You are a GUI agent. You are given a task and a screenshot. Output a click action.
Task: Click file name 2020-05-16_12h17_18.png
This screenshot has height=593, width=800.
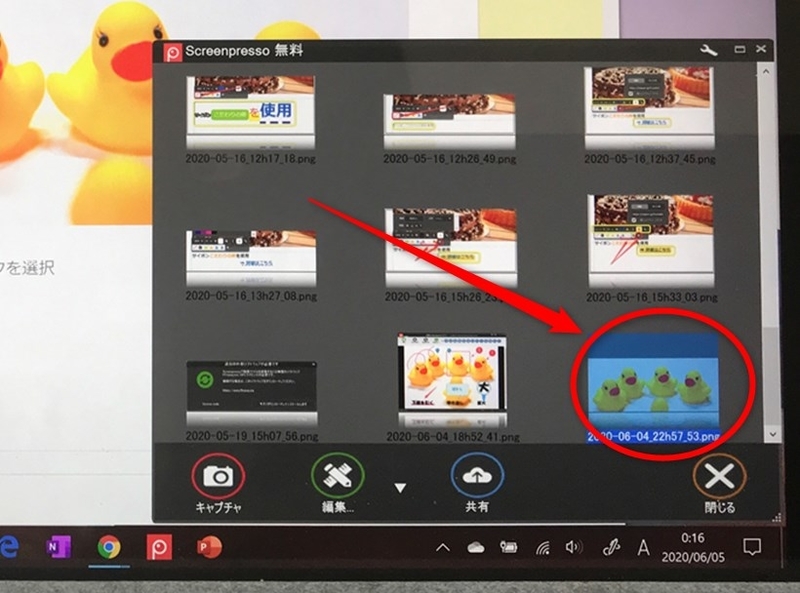pos(251,159)
